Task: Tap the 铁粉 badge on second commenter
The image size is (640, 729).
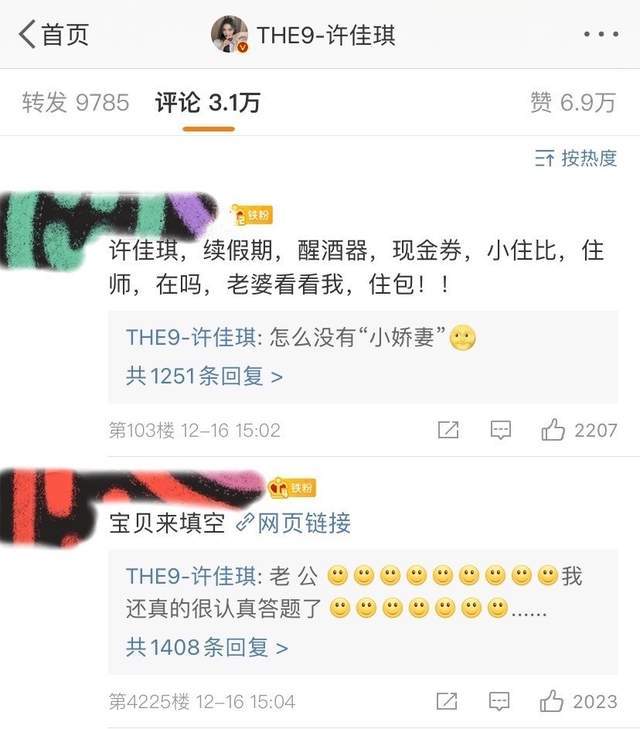Action: click(x=293, y=488)
